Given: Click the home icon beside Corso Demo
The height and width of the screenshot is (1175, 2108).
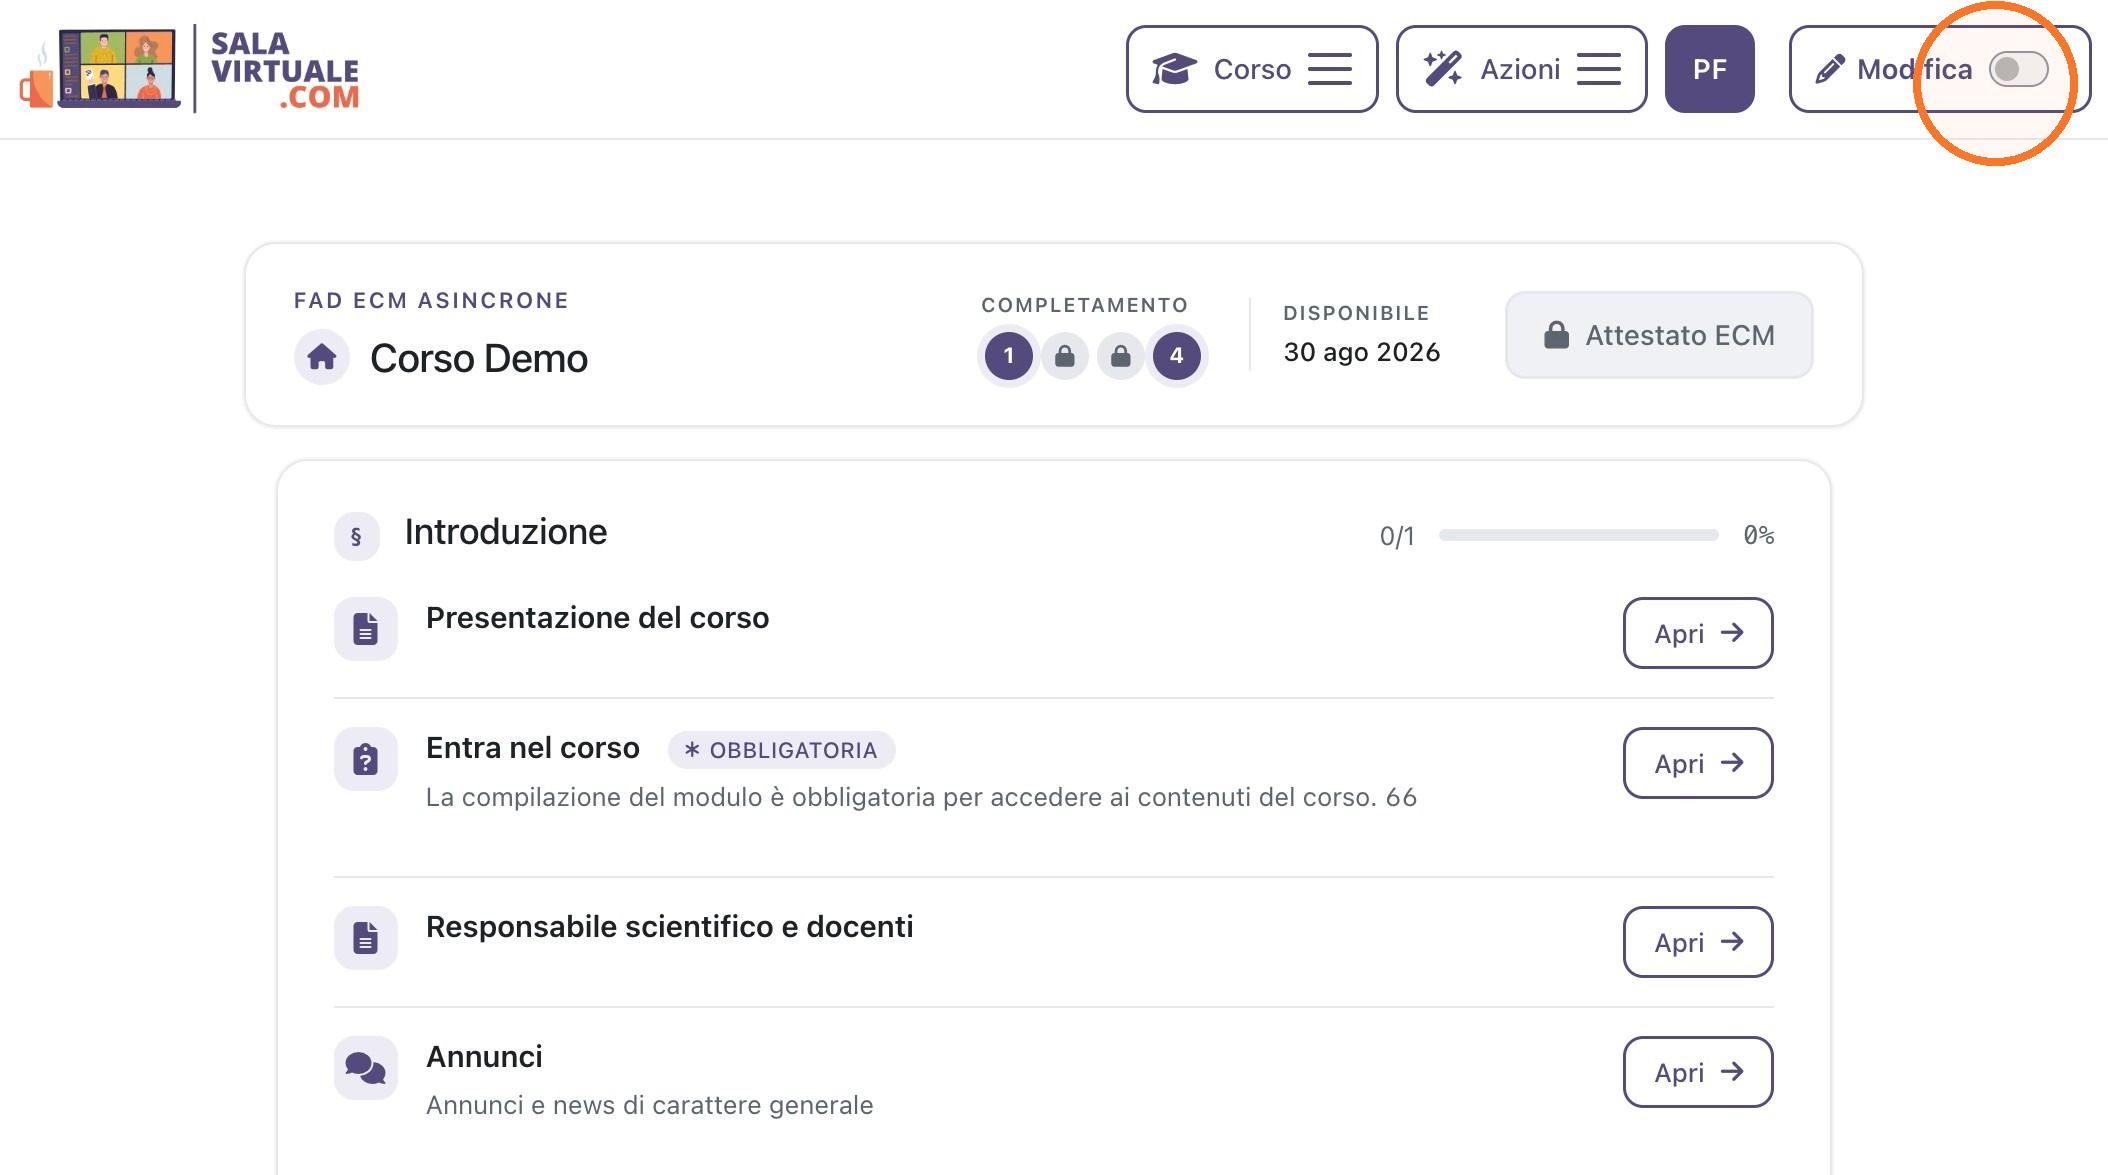Looking at the screenshot, I should pyautogui.click(x=322, y=357).
